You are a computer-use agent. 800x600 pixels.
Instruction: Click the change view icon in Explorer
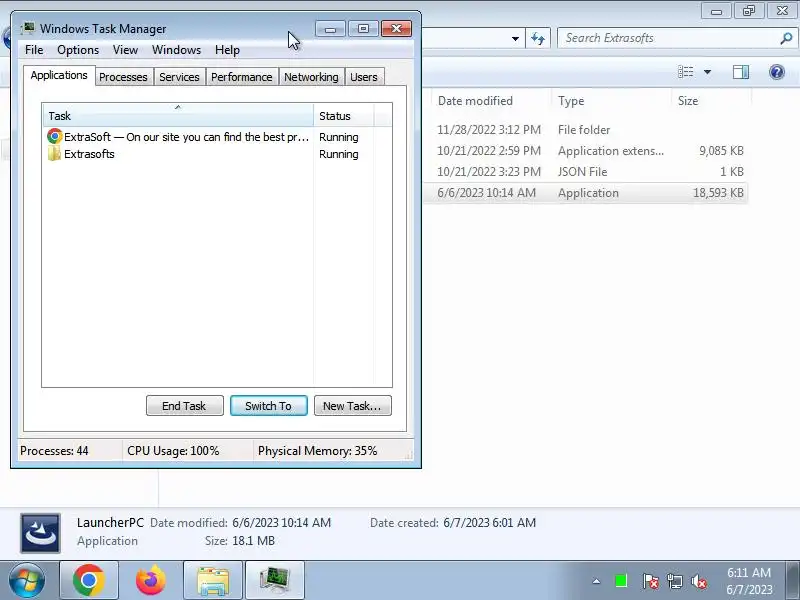click(x=685, y=72)
